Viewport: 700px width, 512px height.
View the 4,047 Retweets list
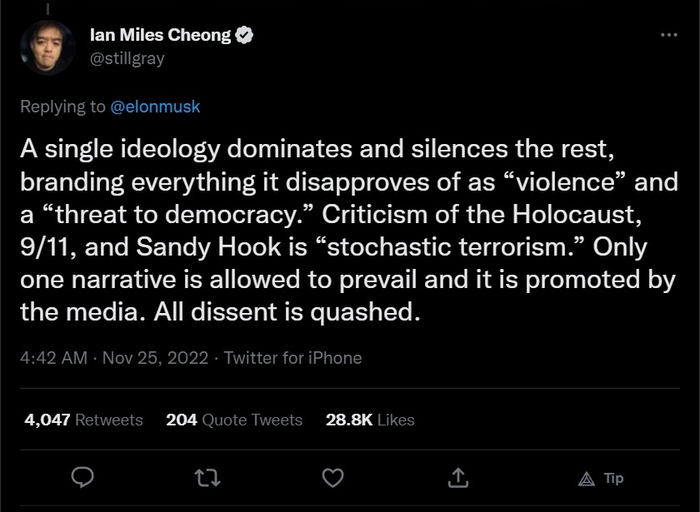tap(84, 420)
